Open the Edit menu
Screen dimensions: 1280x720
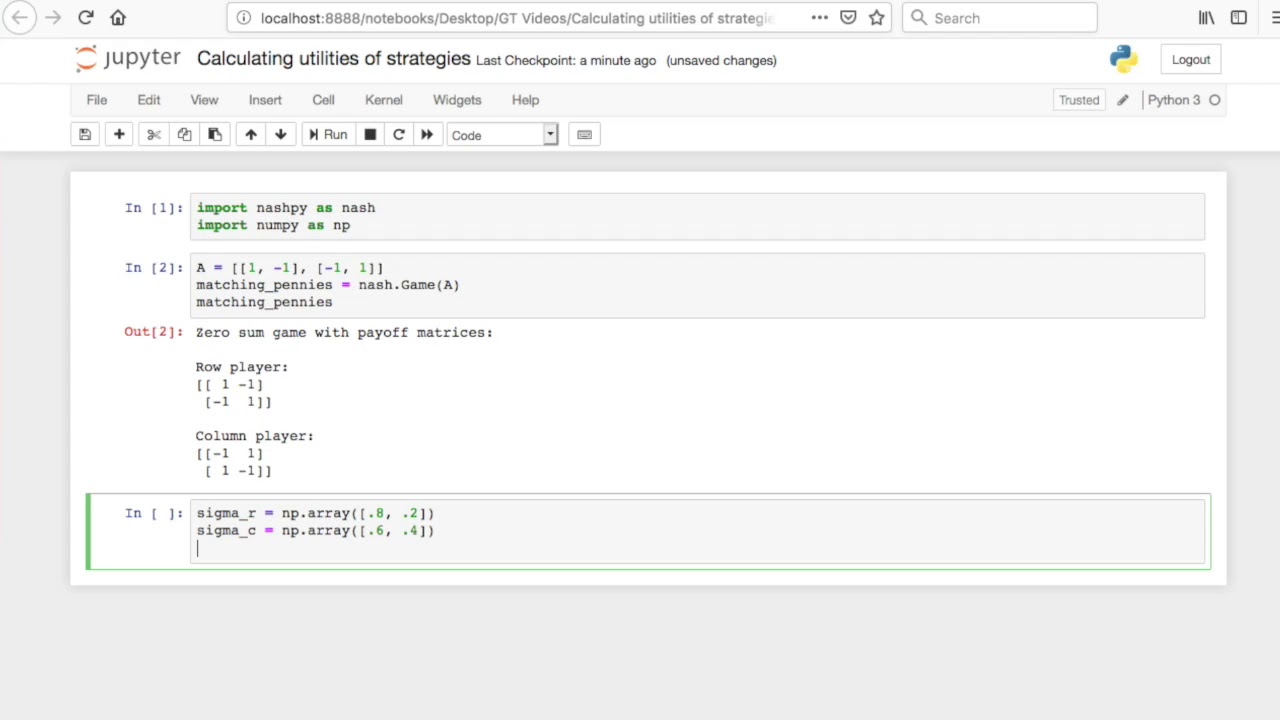click(x=149, y=100)
